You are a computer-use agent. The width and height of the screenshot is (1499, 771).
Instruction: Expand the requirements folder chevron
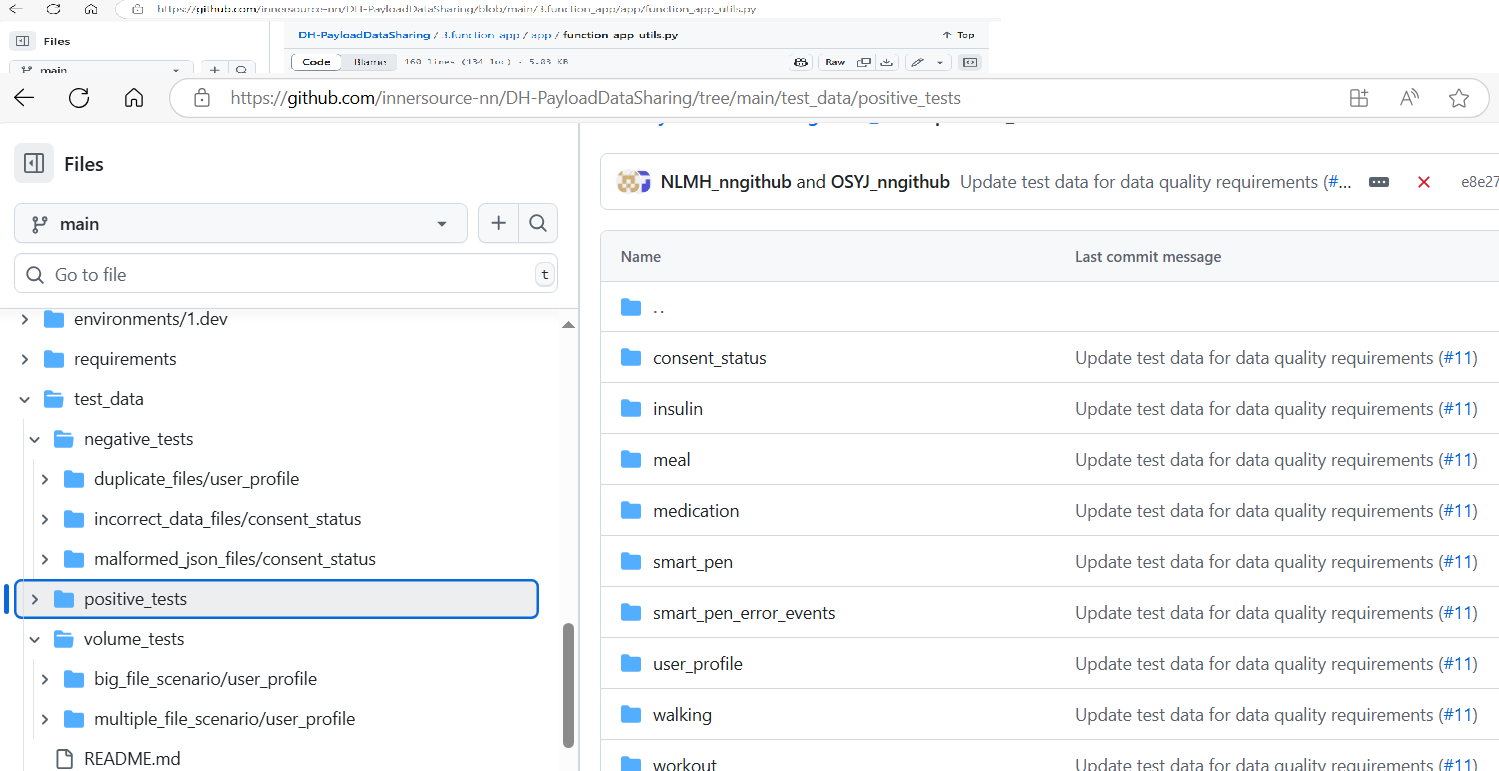[x=25, y=359]
